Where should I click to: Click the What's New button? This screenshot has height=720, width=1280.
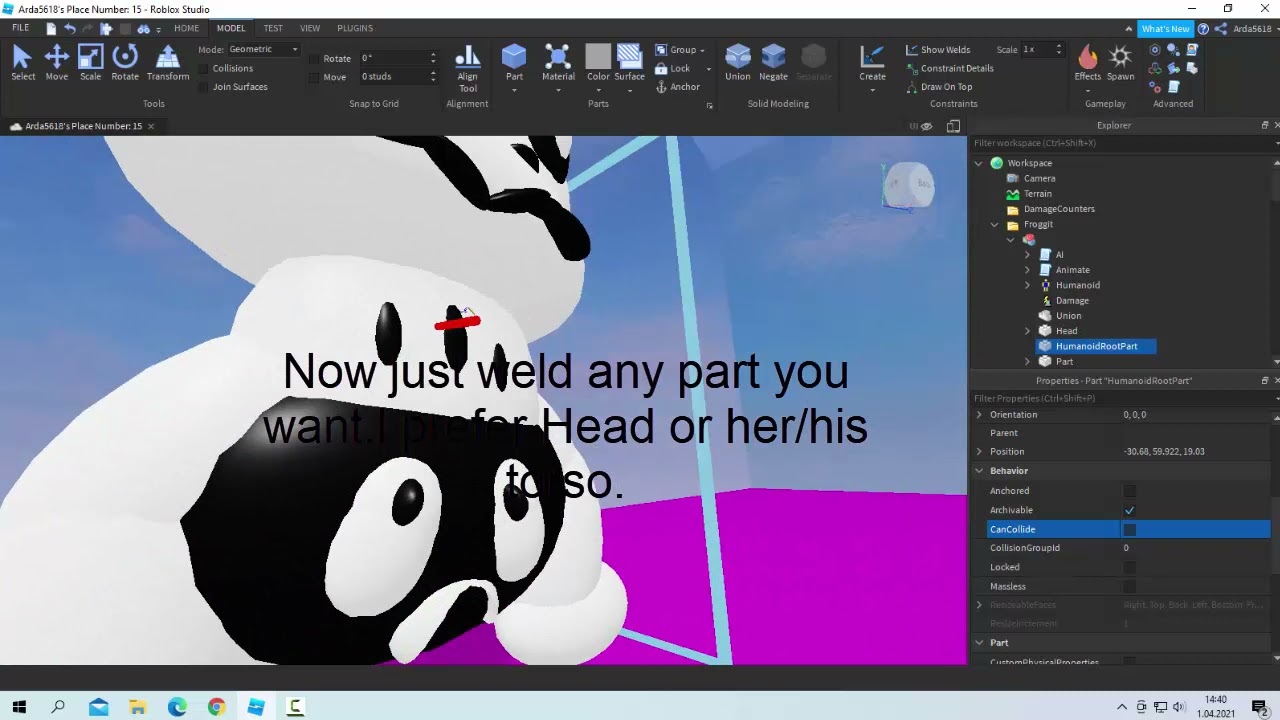click(x=1165, y=29)
